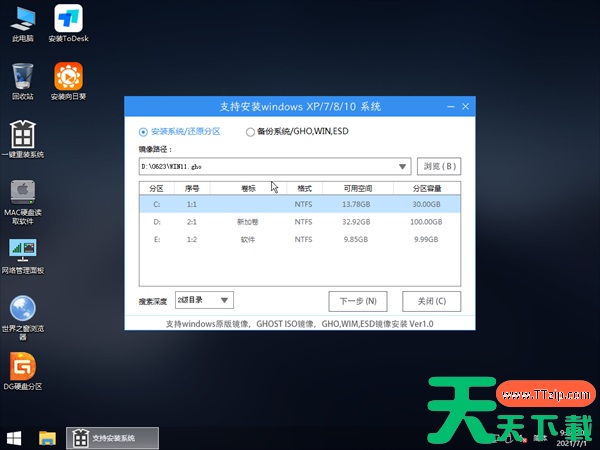
Task: Click the 9.99GB capacity cell
Action: (426, 240)
